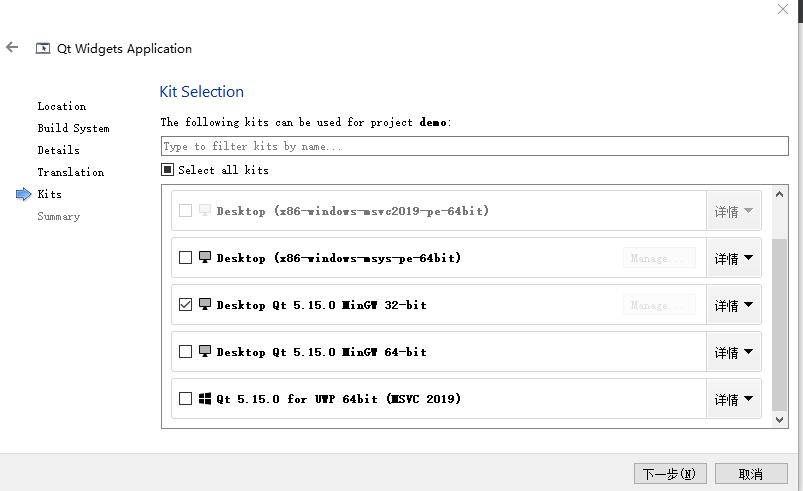803x491 pixels.
Task: Click the Qt Widgets Application wizard icon
Action: 43,48
